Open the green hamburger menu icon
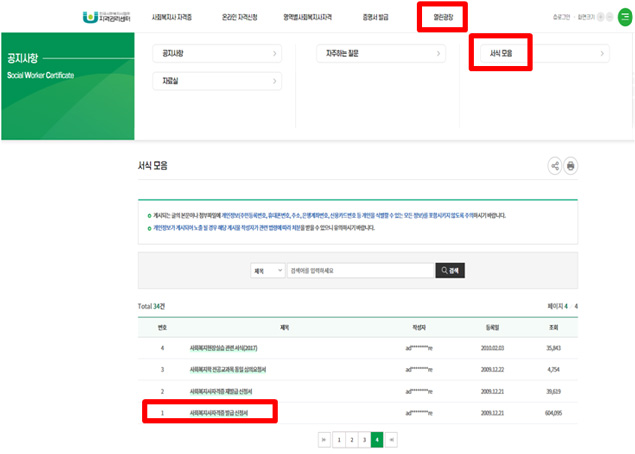Screen dimensions: 635x454 (624, 18)
